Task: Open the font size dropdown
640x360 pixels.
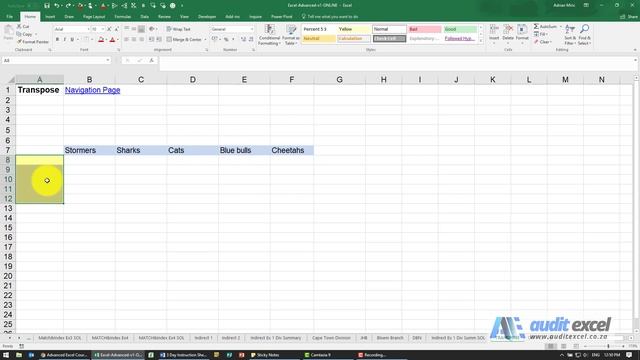Action: [x=103, y=29]
